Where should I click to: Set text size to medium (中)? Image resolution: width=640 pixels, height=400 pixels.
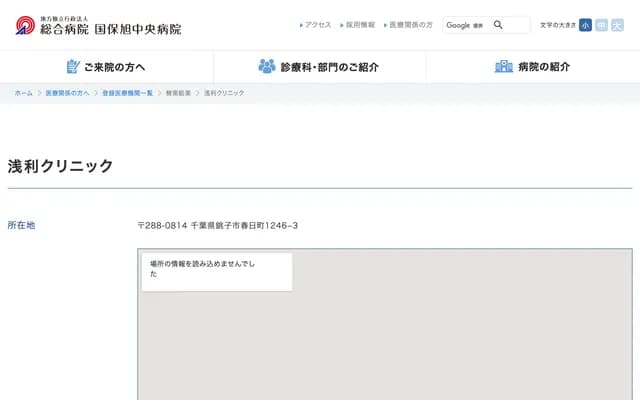(x=601, y=25)
